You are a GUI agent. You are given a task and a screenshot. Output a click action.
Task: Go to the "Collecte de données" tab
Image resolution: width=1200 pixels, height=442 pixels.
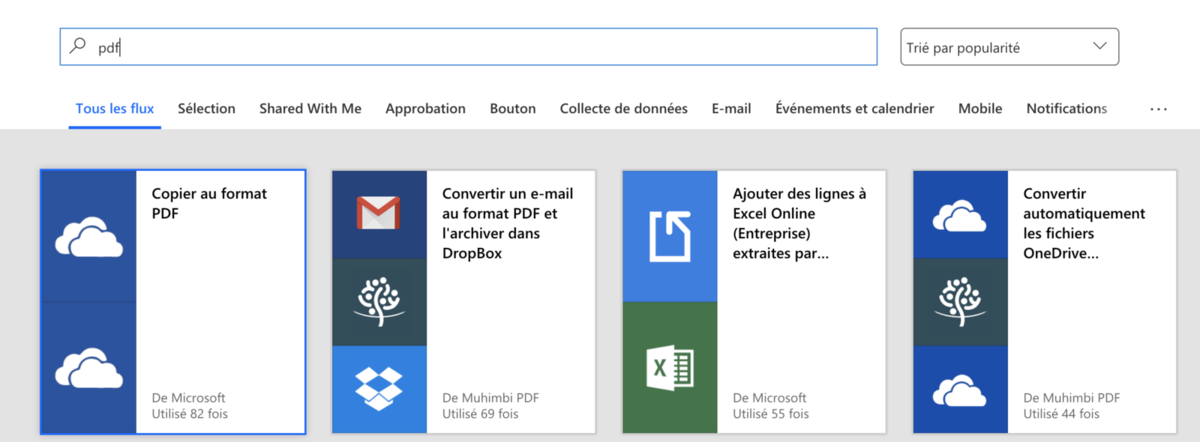623,109
